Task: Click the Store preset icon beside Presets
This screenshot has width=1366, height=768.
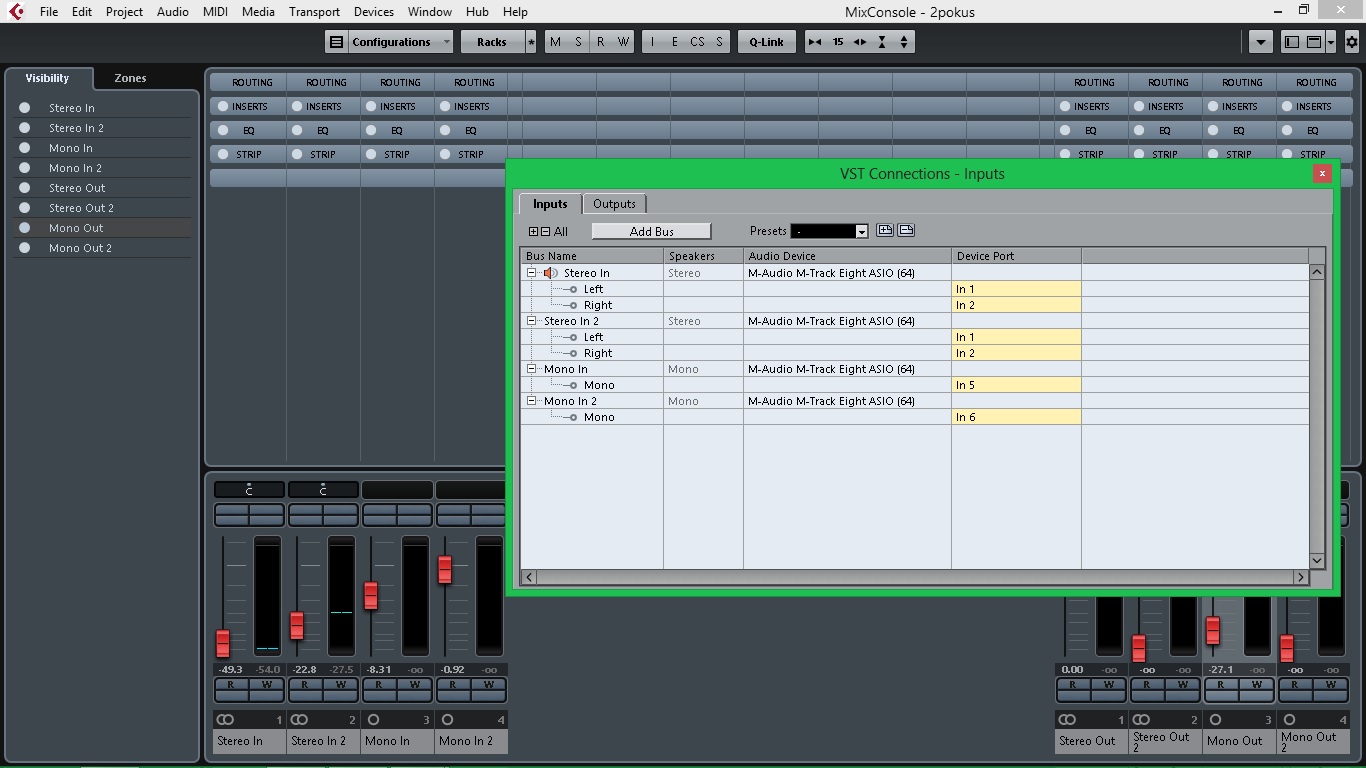Action: [x=885, y=231]
